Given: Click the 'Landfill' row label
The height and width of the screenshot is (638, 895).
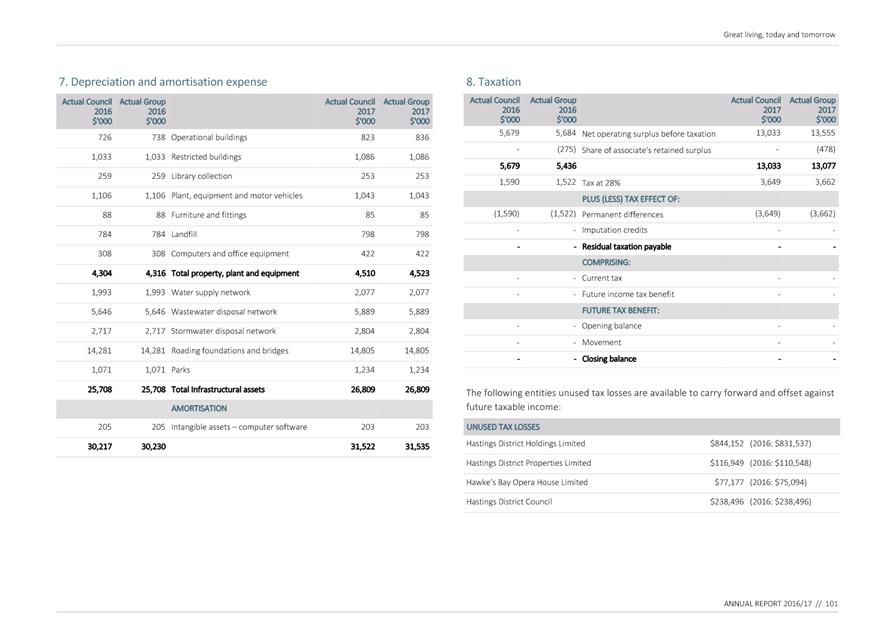Looking at the screenshot, I should (x=184, y=235).
